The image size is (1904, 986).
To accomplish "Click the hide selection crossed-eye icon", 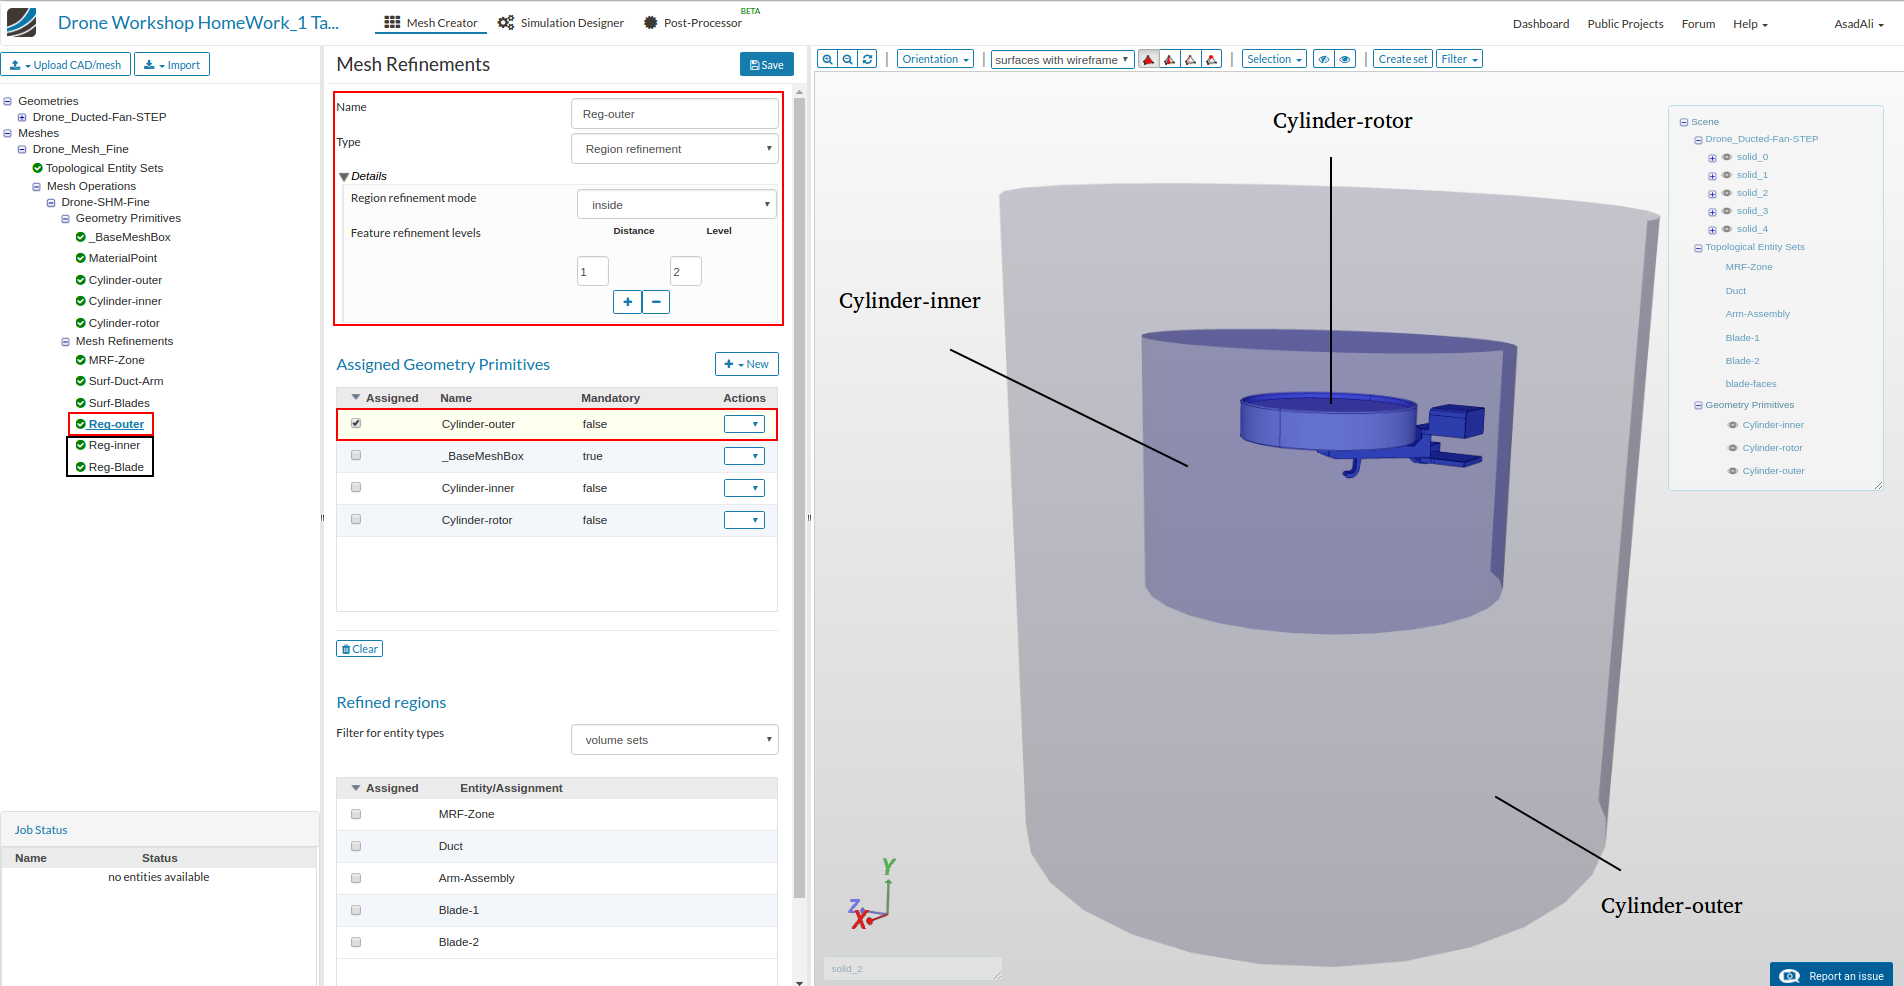I will coord(1323,59).
